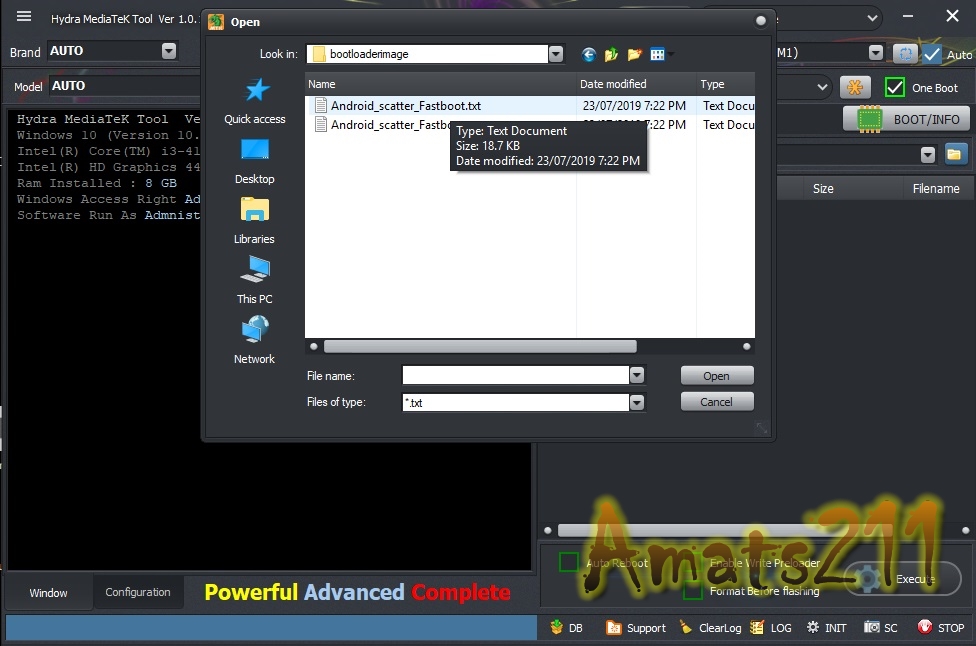Click the Open button in dialog
The image size is (976, 646).
tap(717, 376)
